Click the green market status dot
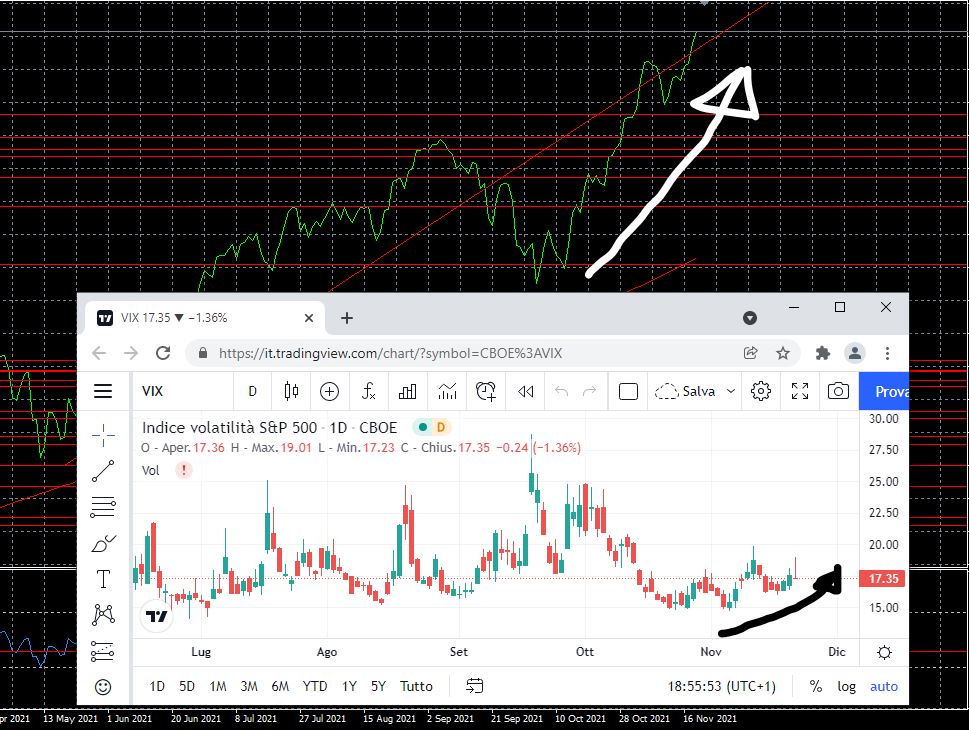This screenshot has height=730, width=969. tap(423, 427)
